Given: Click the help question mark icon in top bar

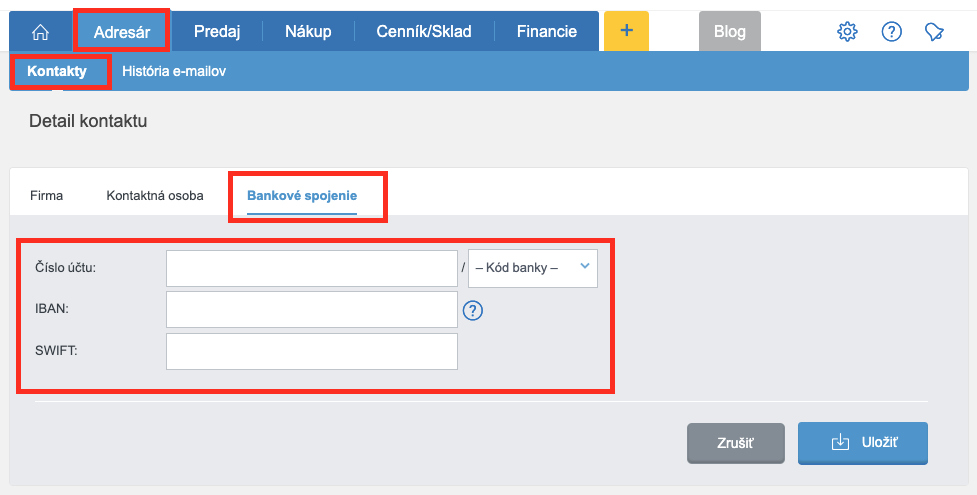Looking at the screenshot, I should click(x=892, y=31).
